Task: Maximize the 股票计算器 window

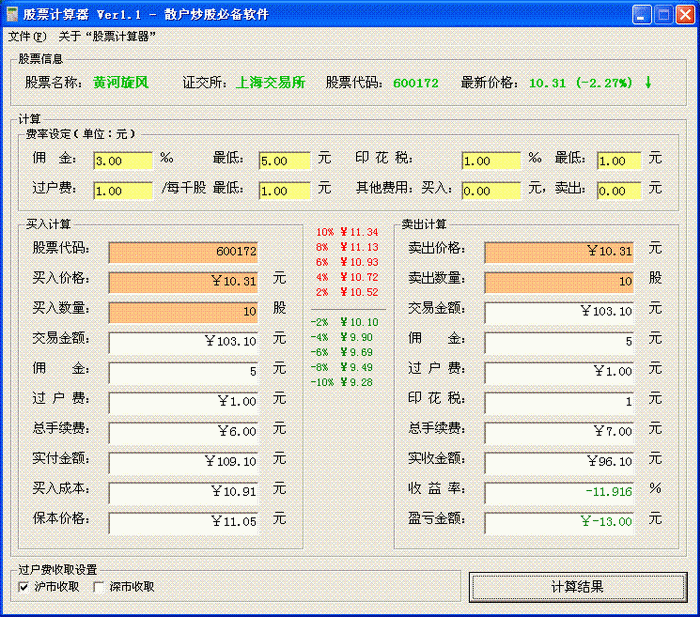Action: pos(663,14)
